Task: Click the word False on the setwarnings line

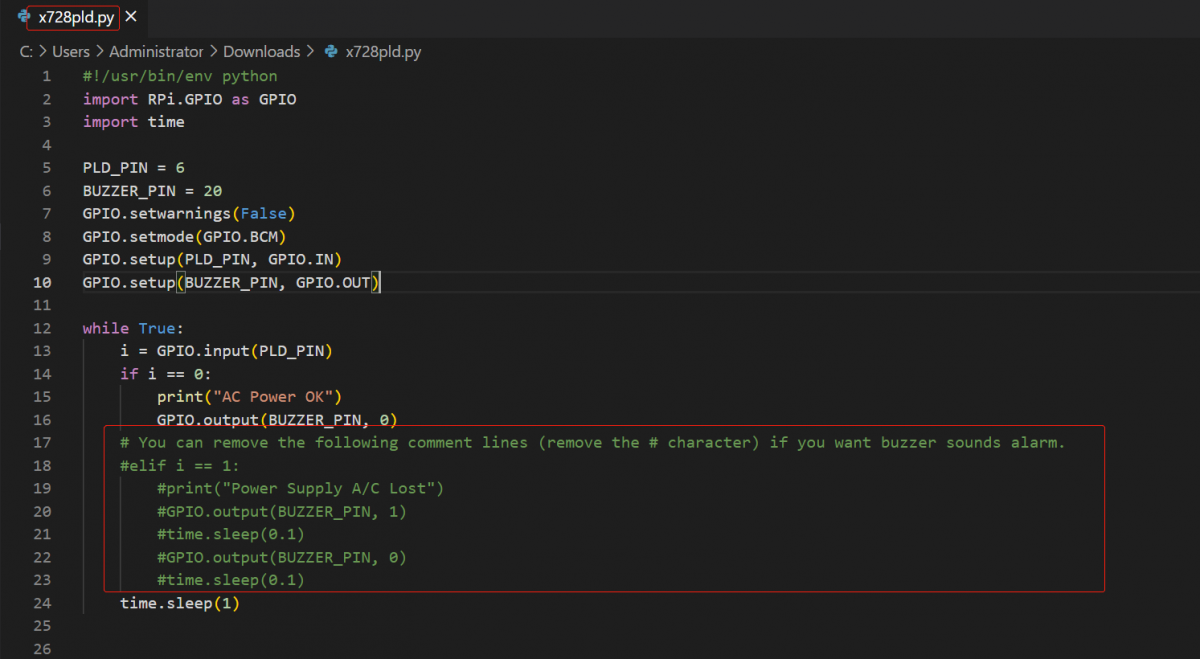Action: [x=264, y=213]
